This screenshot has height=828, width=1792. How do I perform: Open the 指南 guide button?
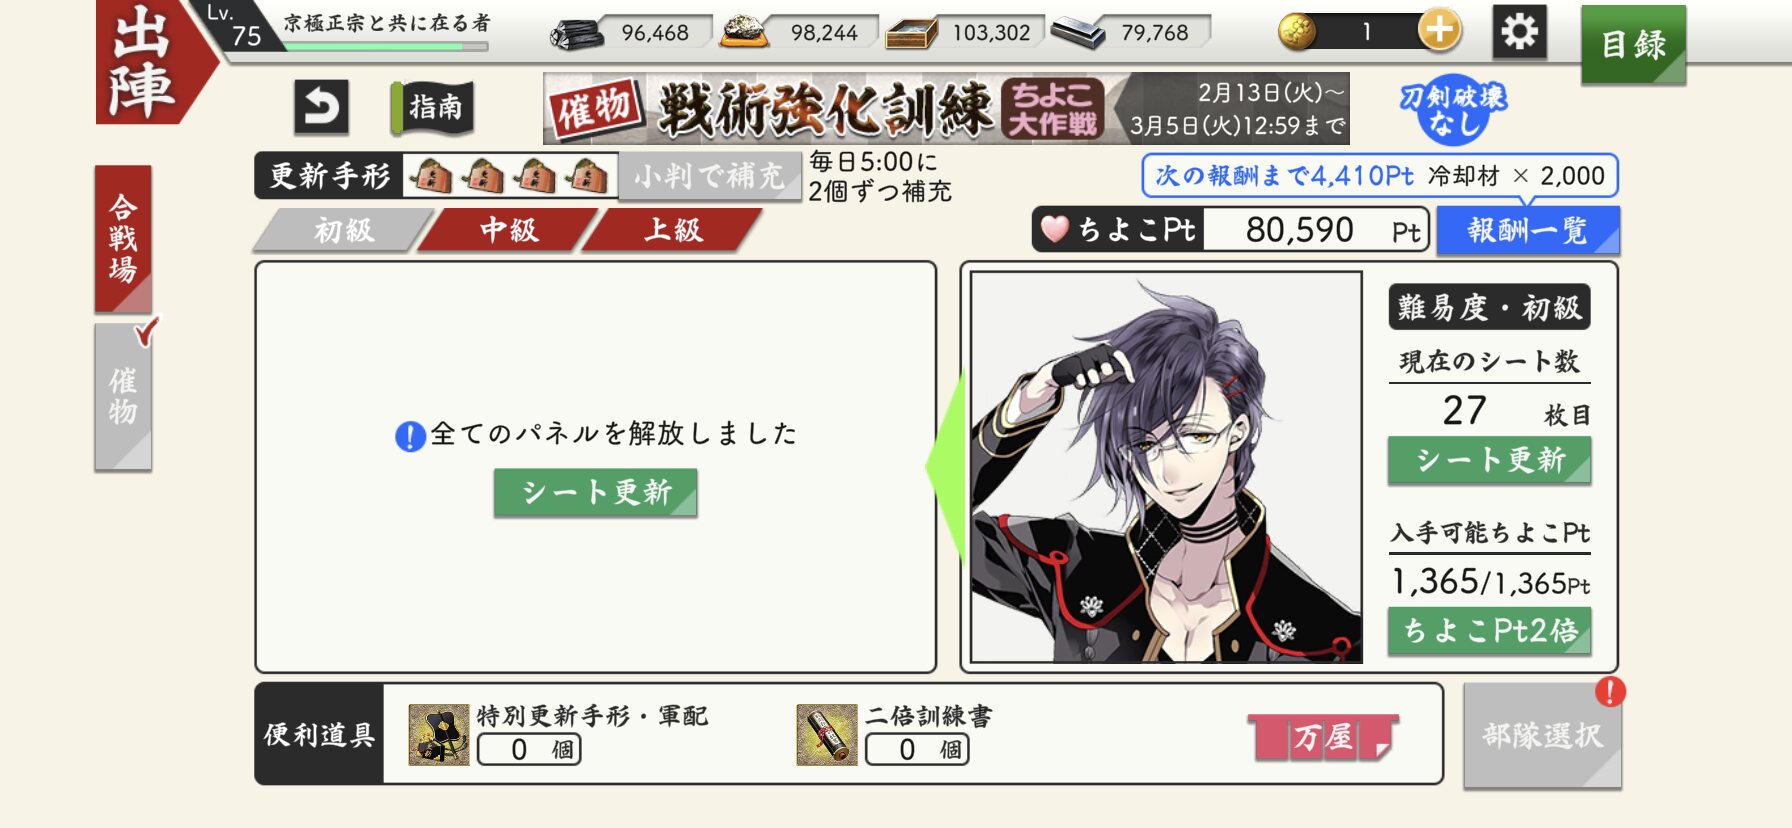click(x=433, y=107)
